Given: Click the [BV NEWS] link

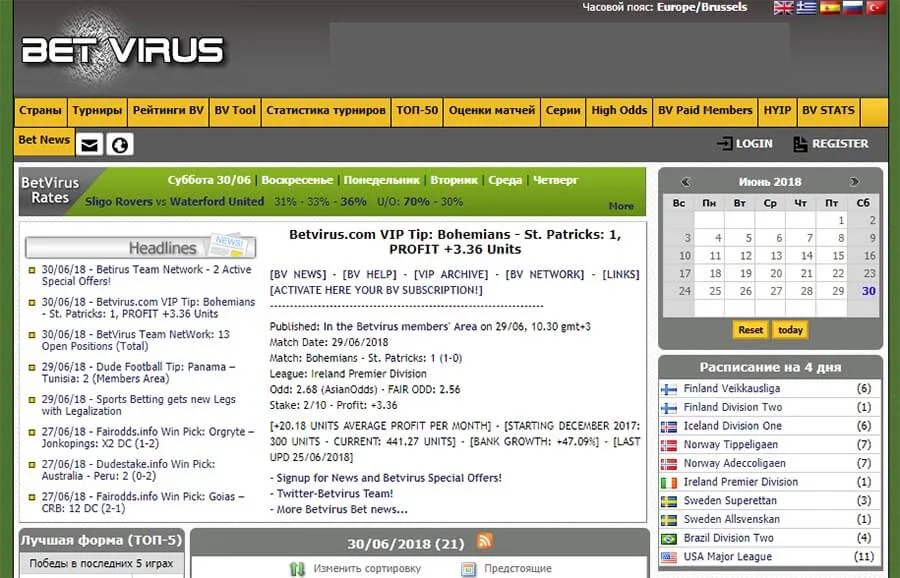Looking at the screenshot, I should [298, 274].
